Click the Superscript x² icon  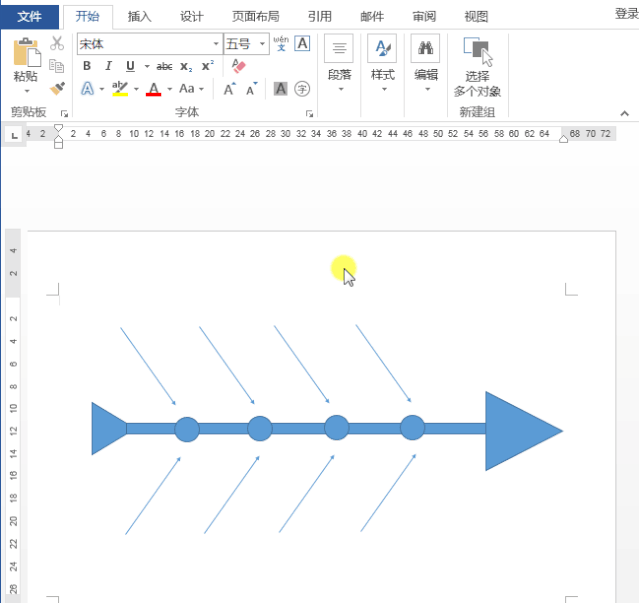pyautogui.click(x=208, y=66)
